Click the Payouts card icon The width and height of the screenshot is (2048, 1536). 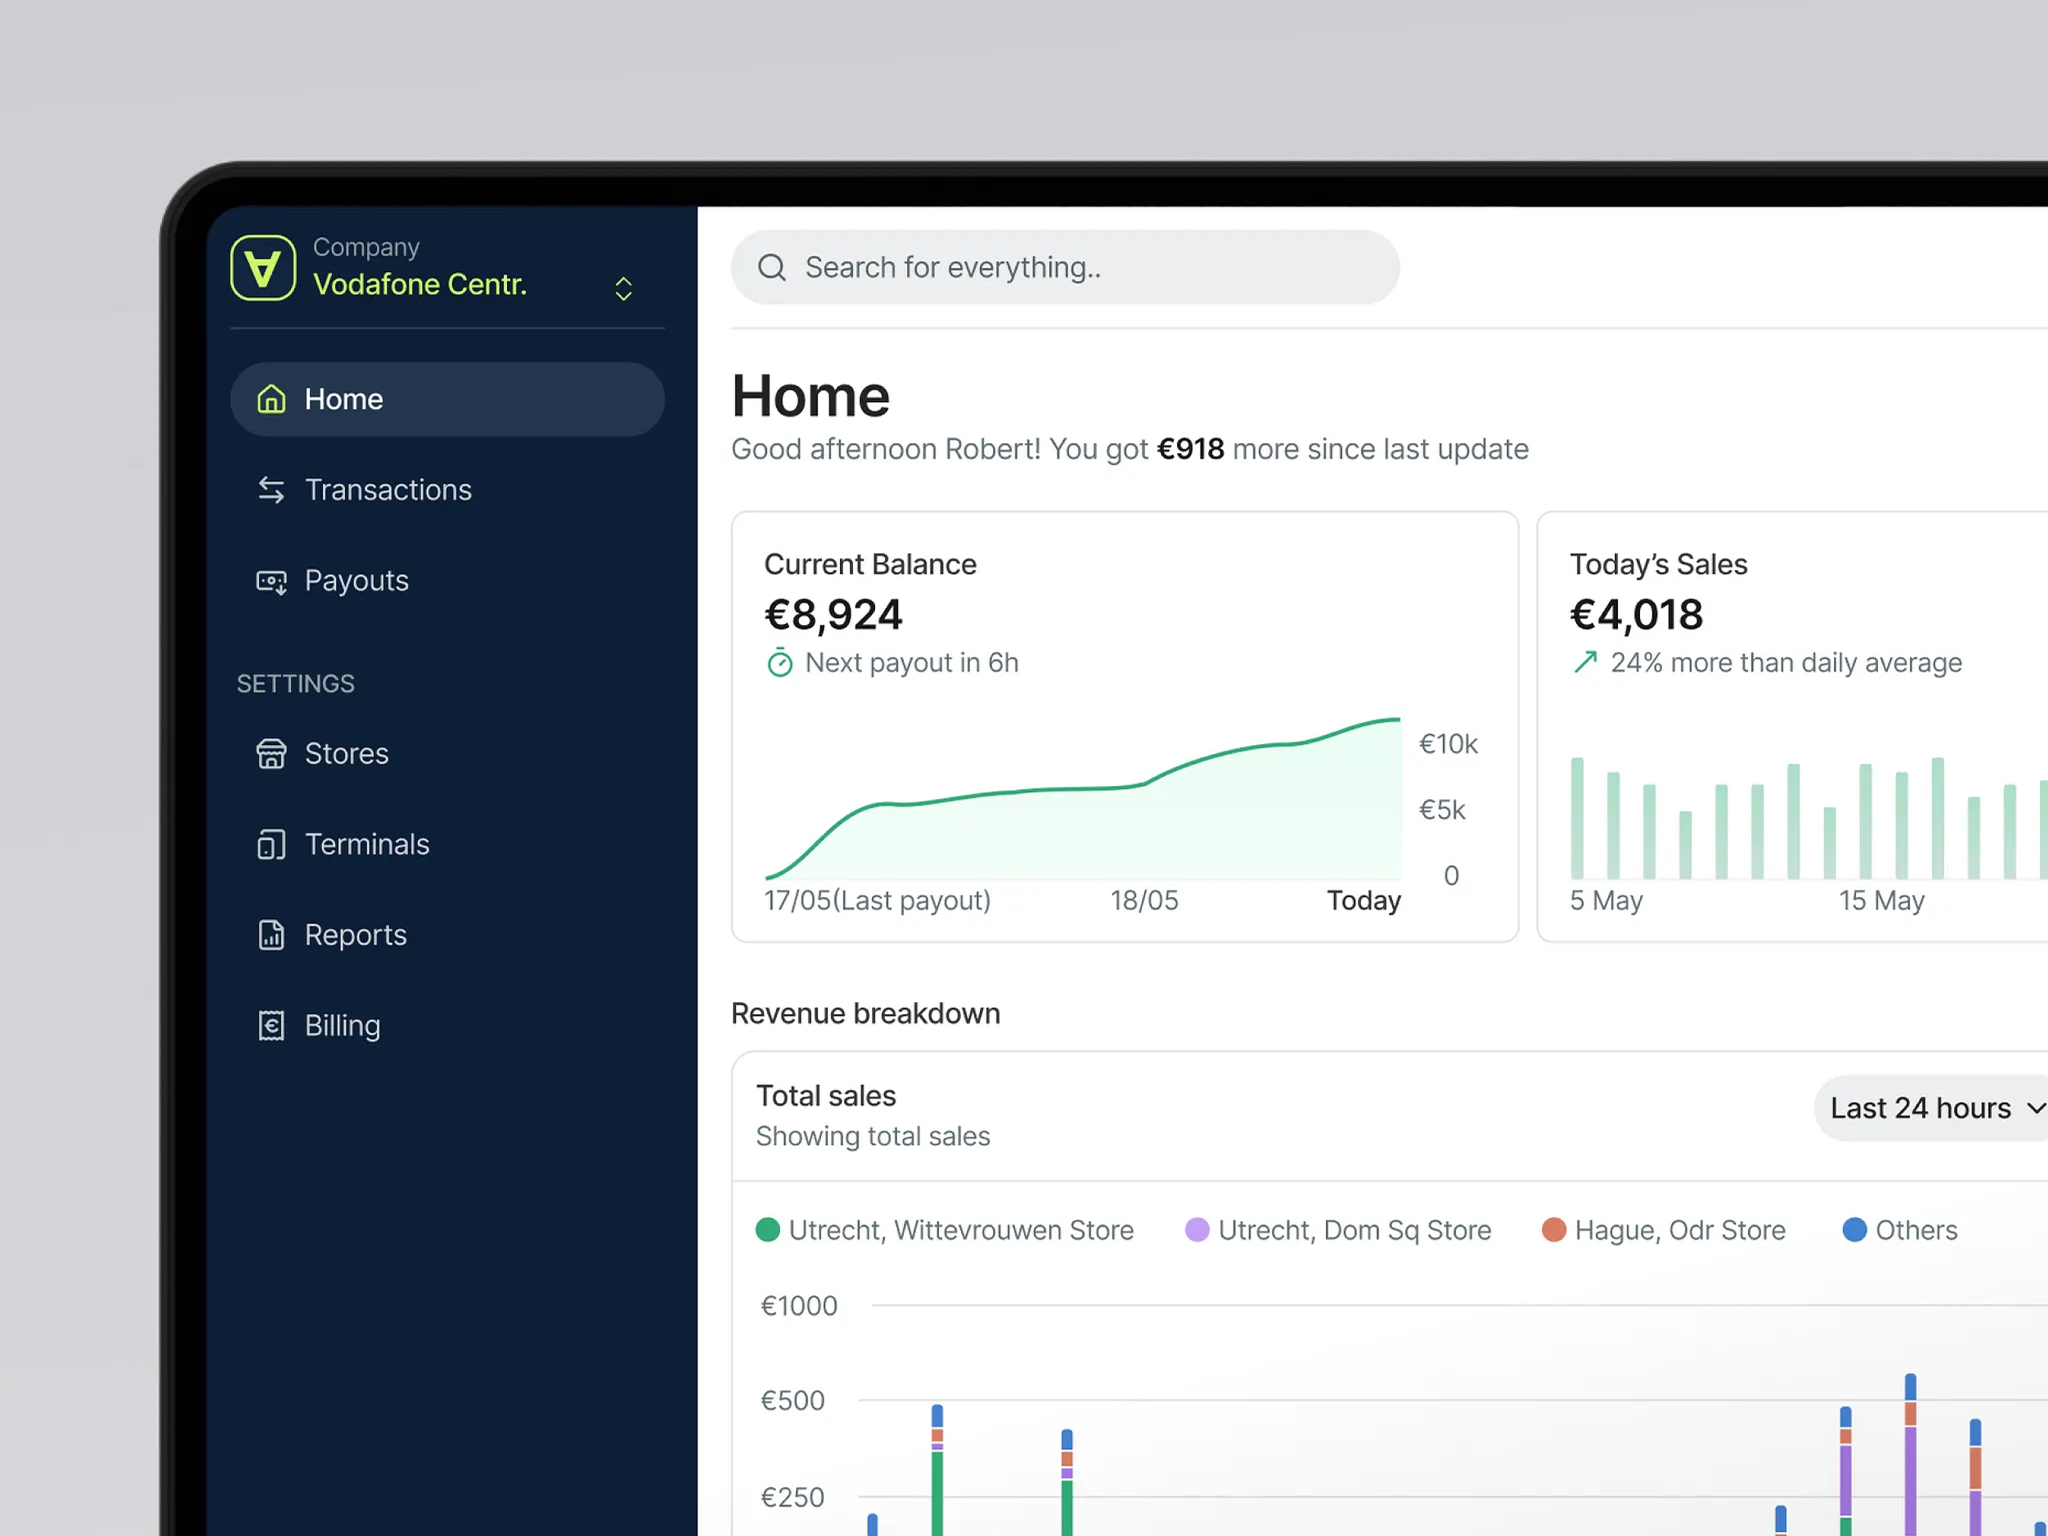pyautogui.click(x=271, y=581)
